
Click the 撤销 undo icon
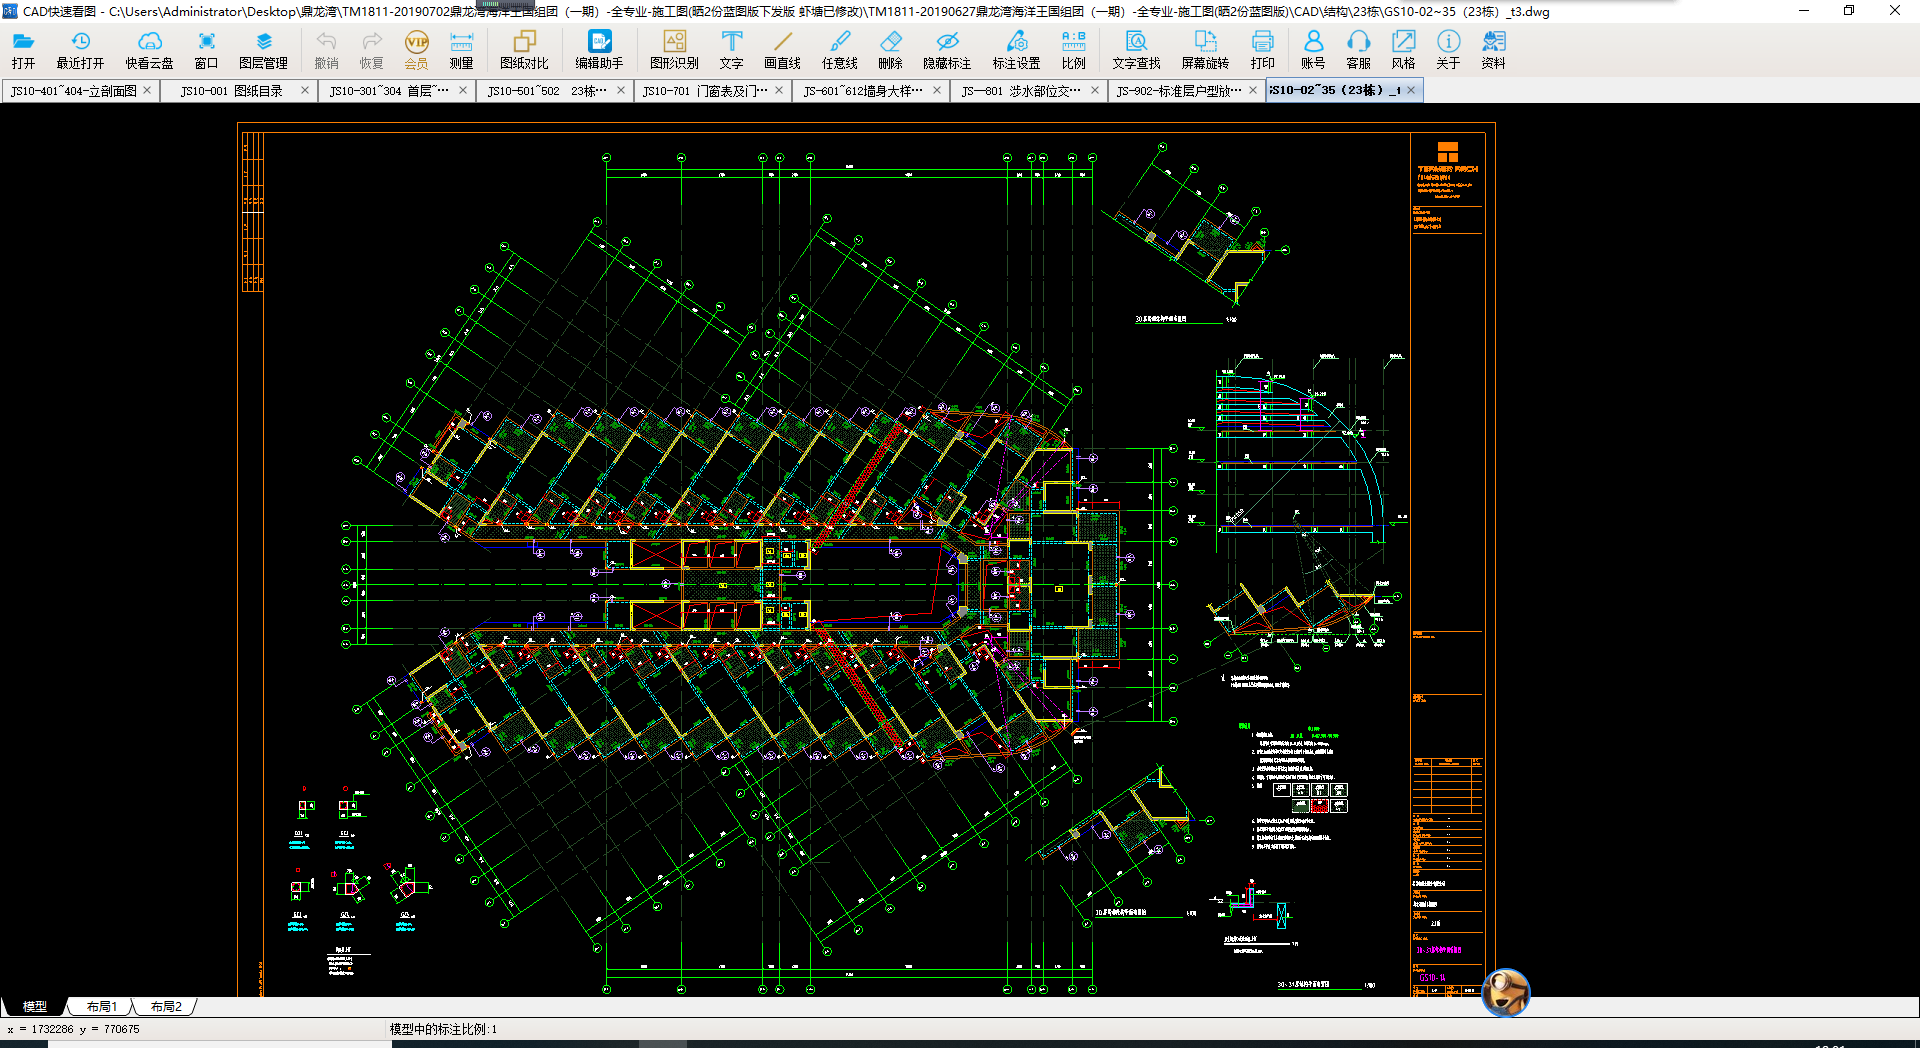tap(326, 50)
